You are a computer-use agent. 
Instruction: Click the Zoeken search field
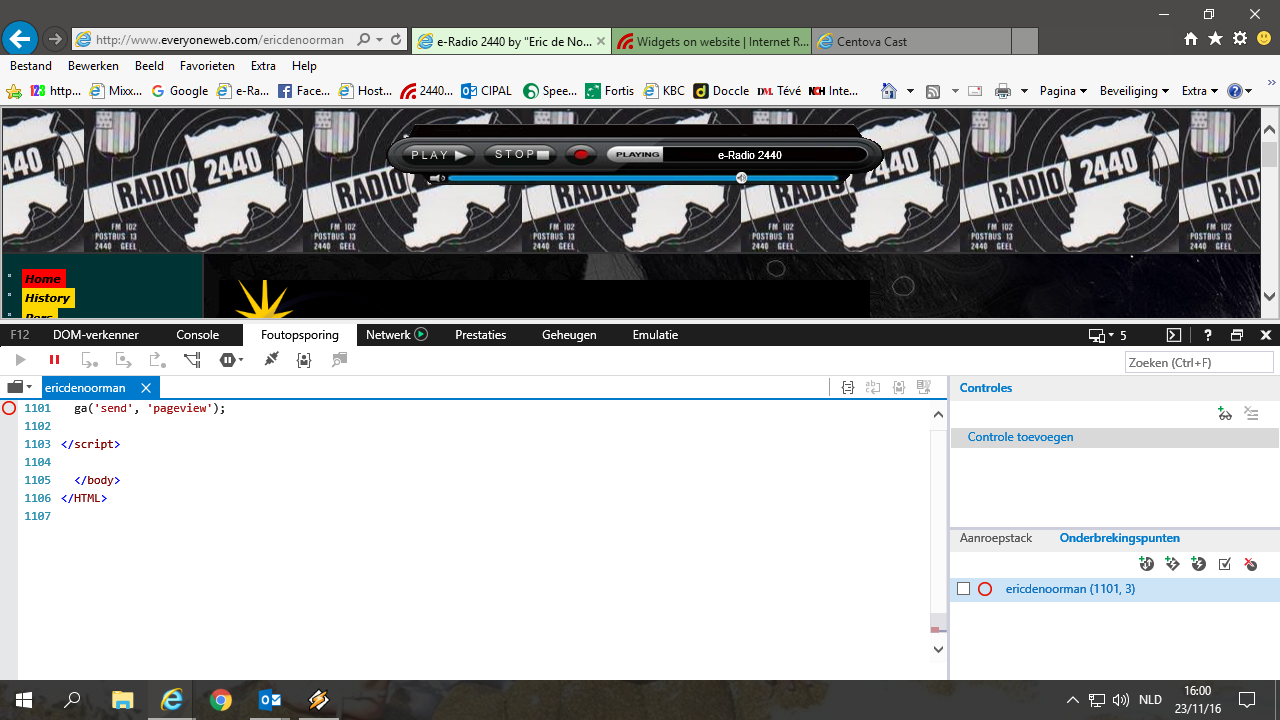coord(1199,362)
